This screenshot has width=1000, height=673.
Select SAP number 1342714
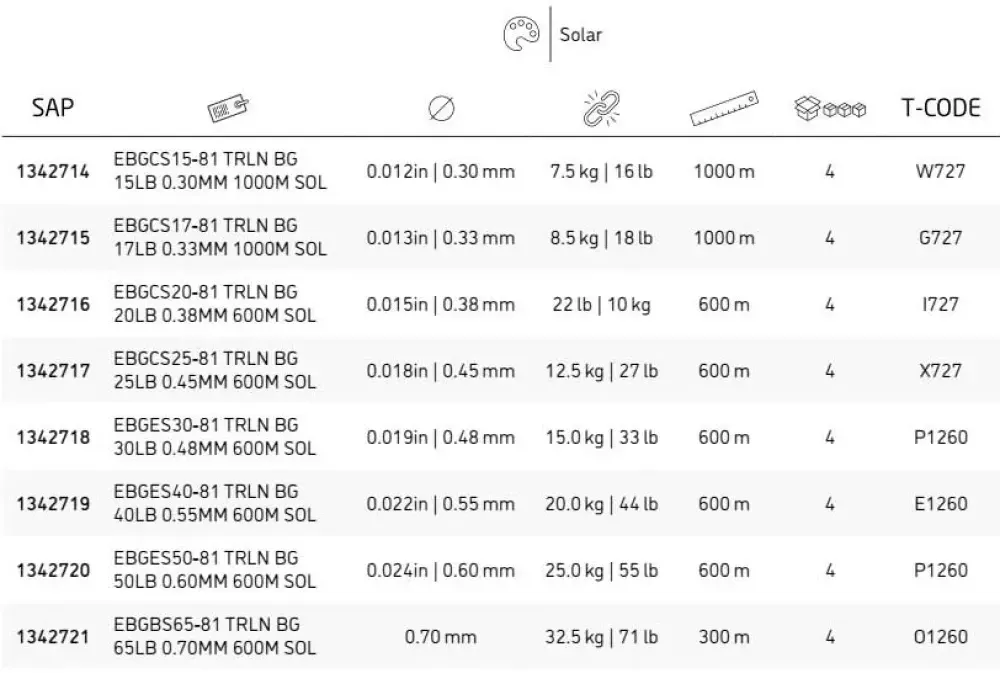coord(53,172)
